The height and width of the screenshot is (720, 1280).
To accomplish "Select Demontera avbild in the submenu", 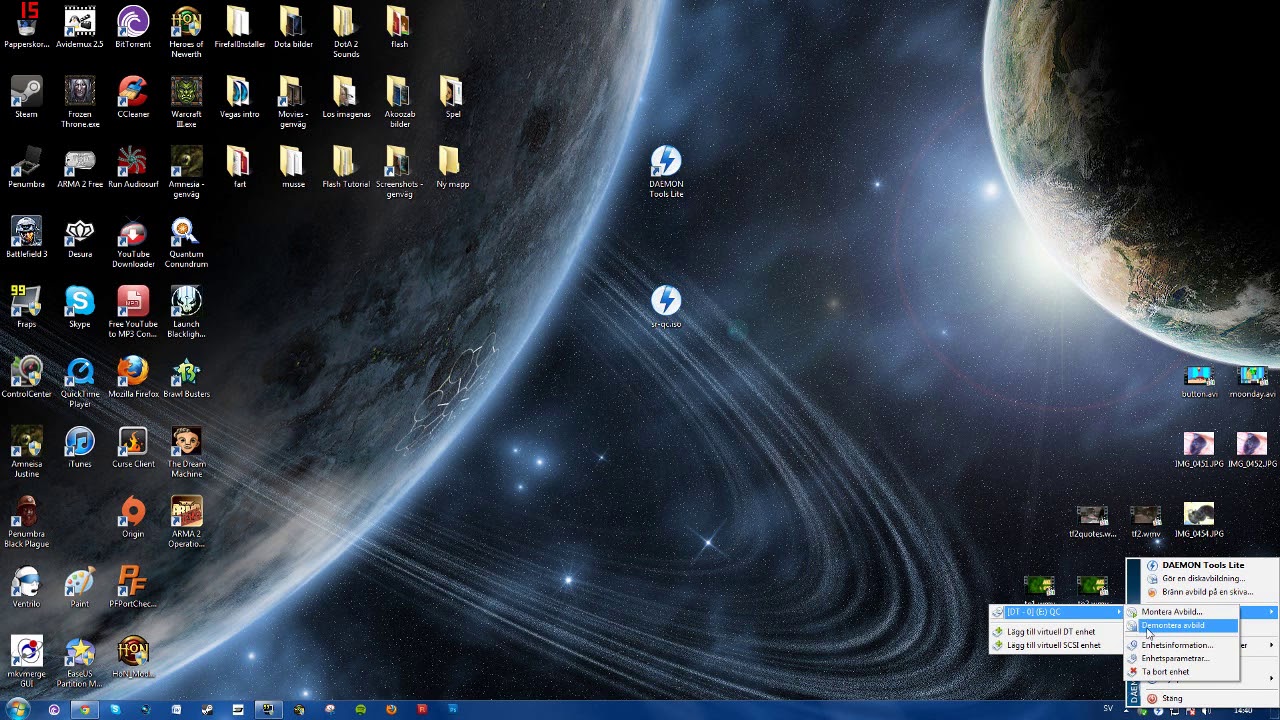I will pos(1182,626).
